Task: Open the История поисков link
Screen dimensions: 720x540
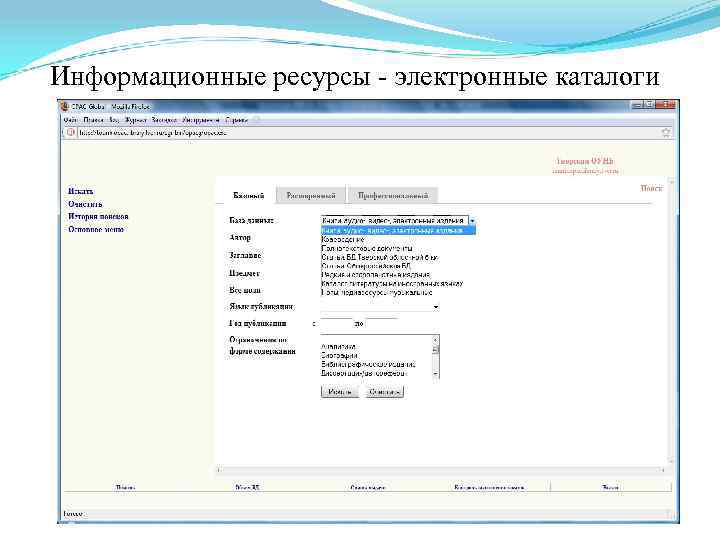Action: point(98,216)
